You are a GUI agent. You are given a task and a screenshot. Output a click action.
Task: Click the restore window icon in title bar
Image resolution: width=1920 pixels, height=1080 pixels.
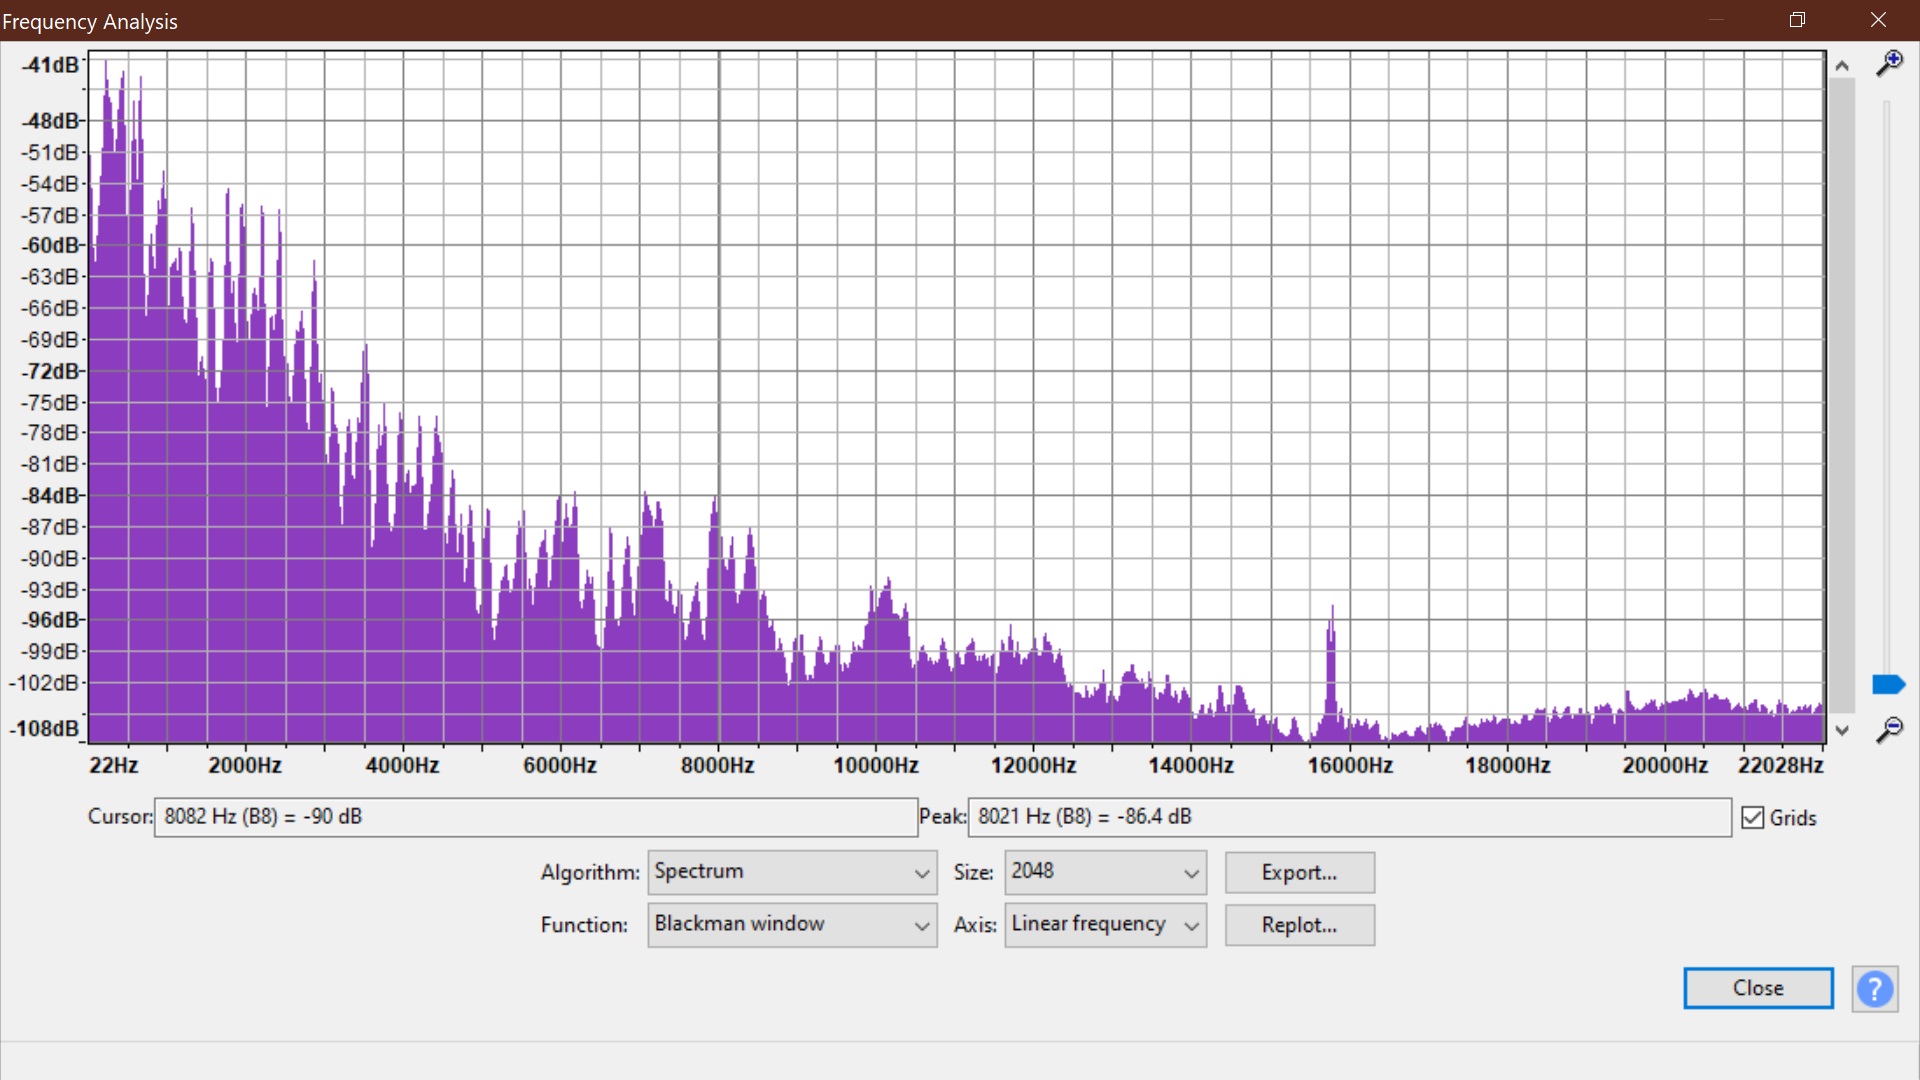point(1797,20)
